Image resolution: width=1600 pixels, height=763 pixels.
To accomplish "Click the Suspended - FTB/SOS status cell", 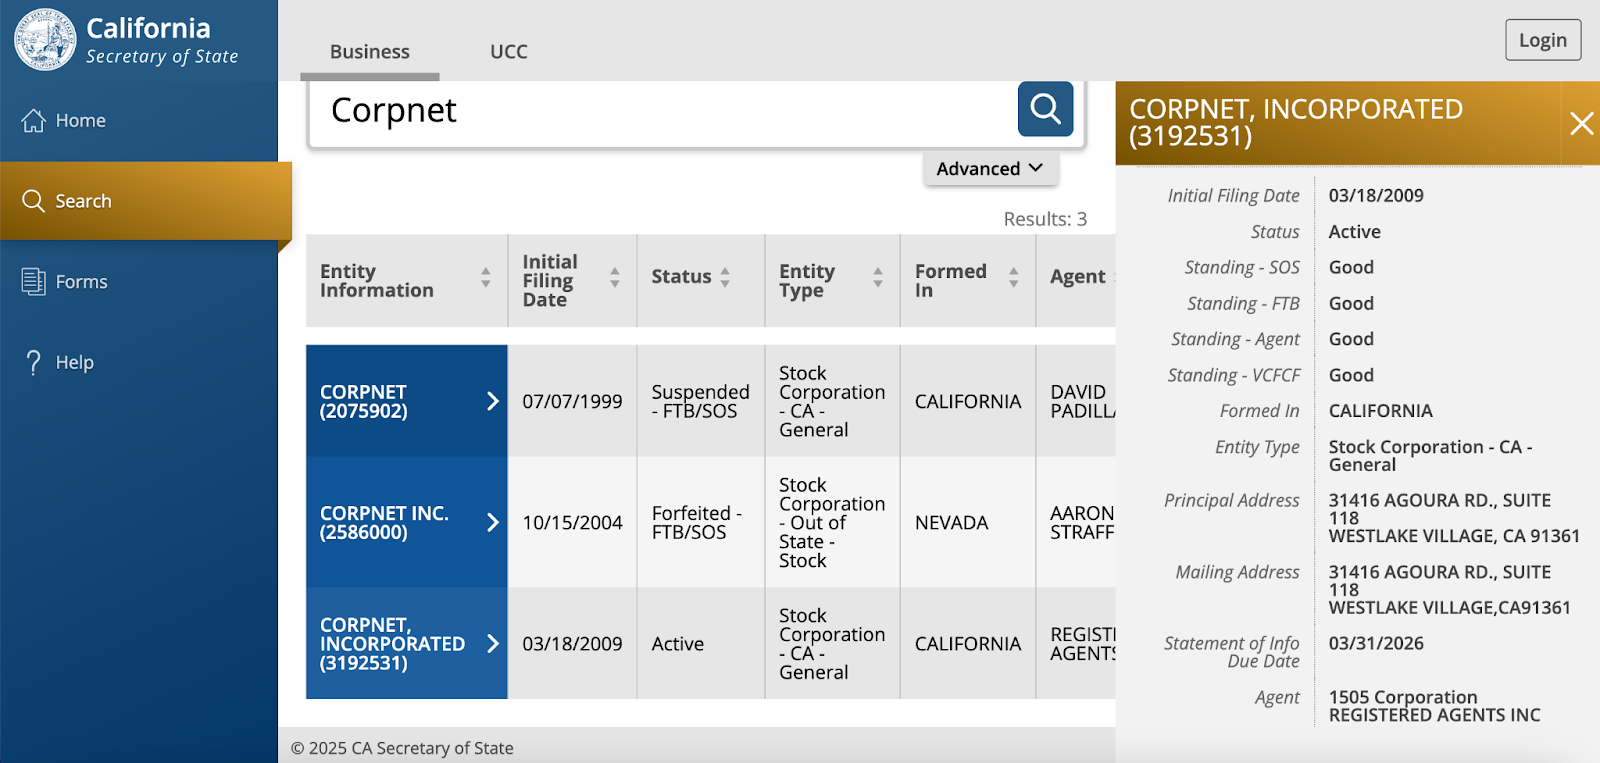I will pyautogui.click(x=701, y=401).
